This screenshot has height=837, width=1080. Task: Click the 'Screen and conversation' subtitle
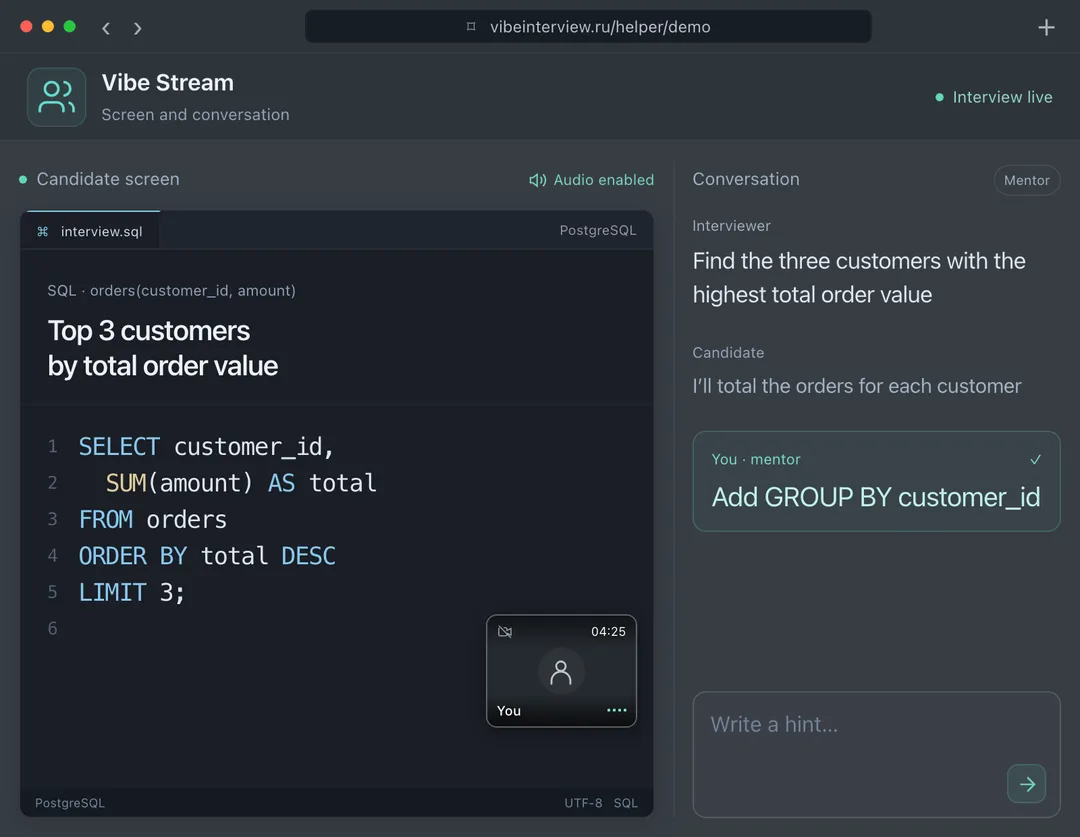click(196, 114)
